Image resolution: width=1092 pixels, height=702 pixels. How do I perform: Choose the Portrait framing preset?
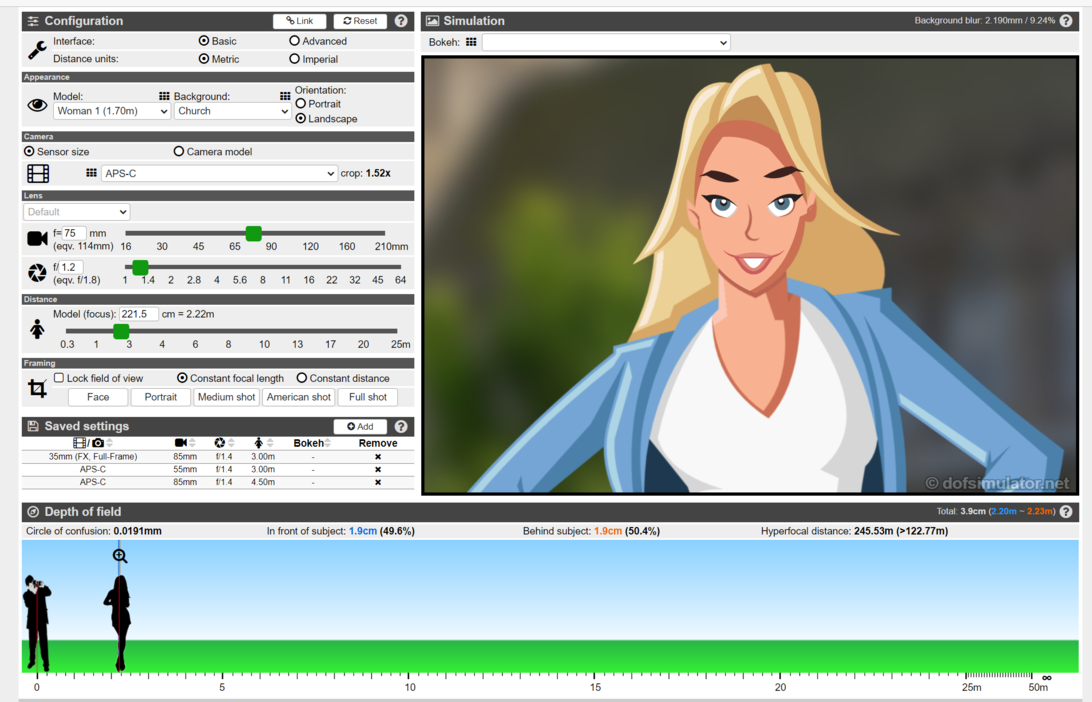click(x=160, y=397)
